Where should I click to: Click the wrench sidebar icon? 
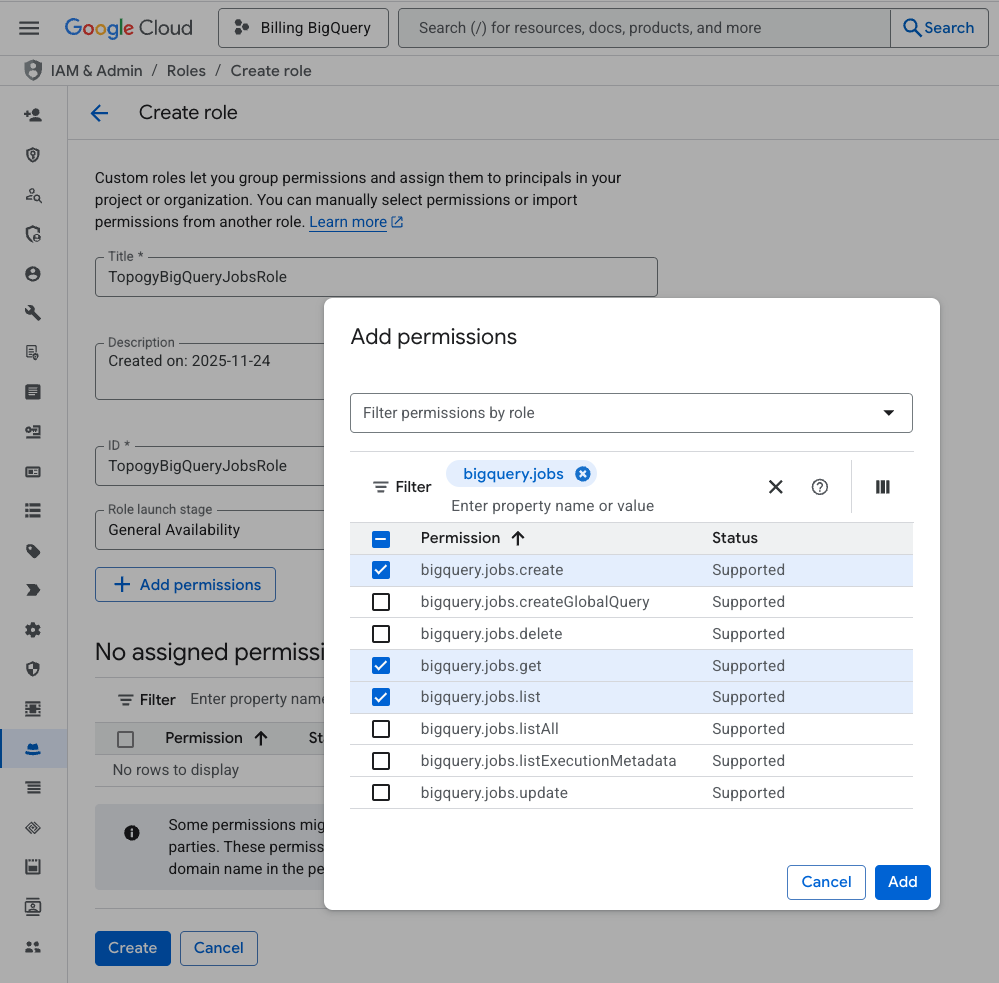[32, 313]
